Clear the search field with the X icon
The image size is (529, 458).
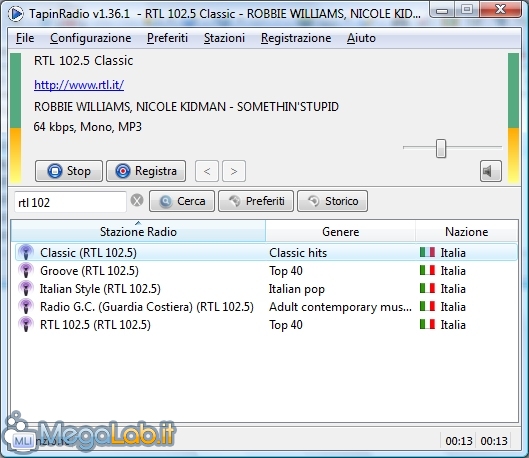pyautogui.click(x=137, y=200)
